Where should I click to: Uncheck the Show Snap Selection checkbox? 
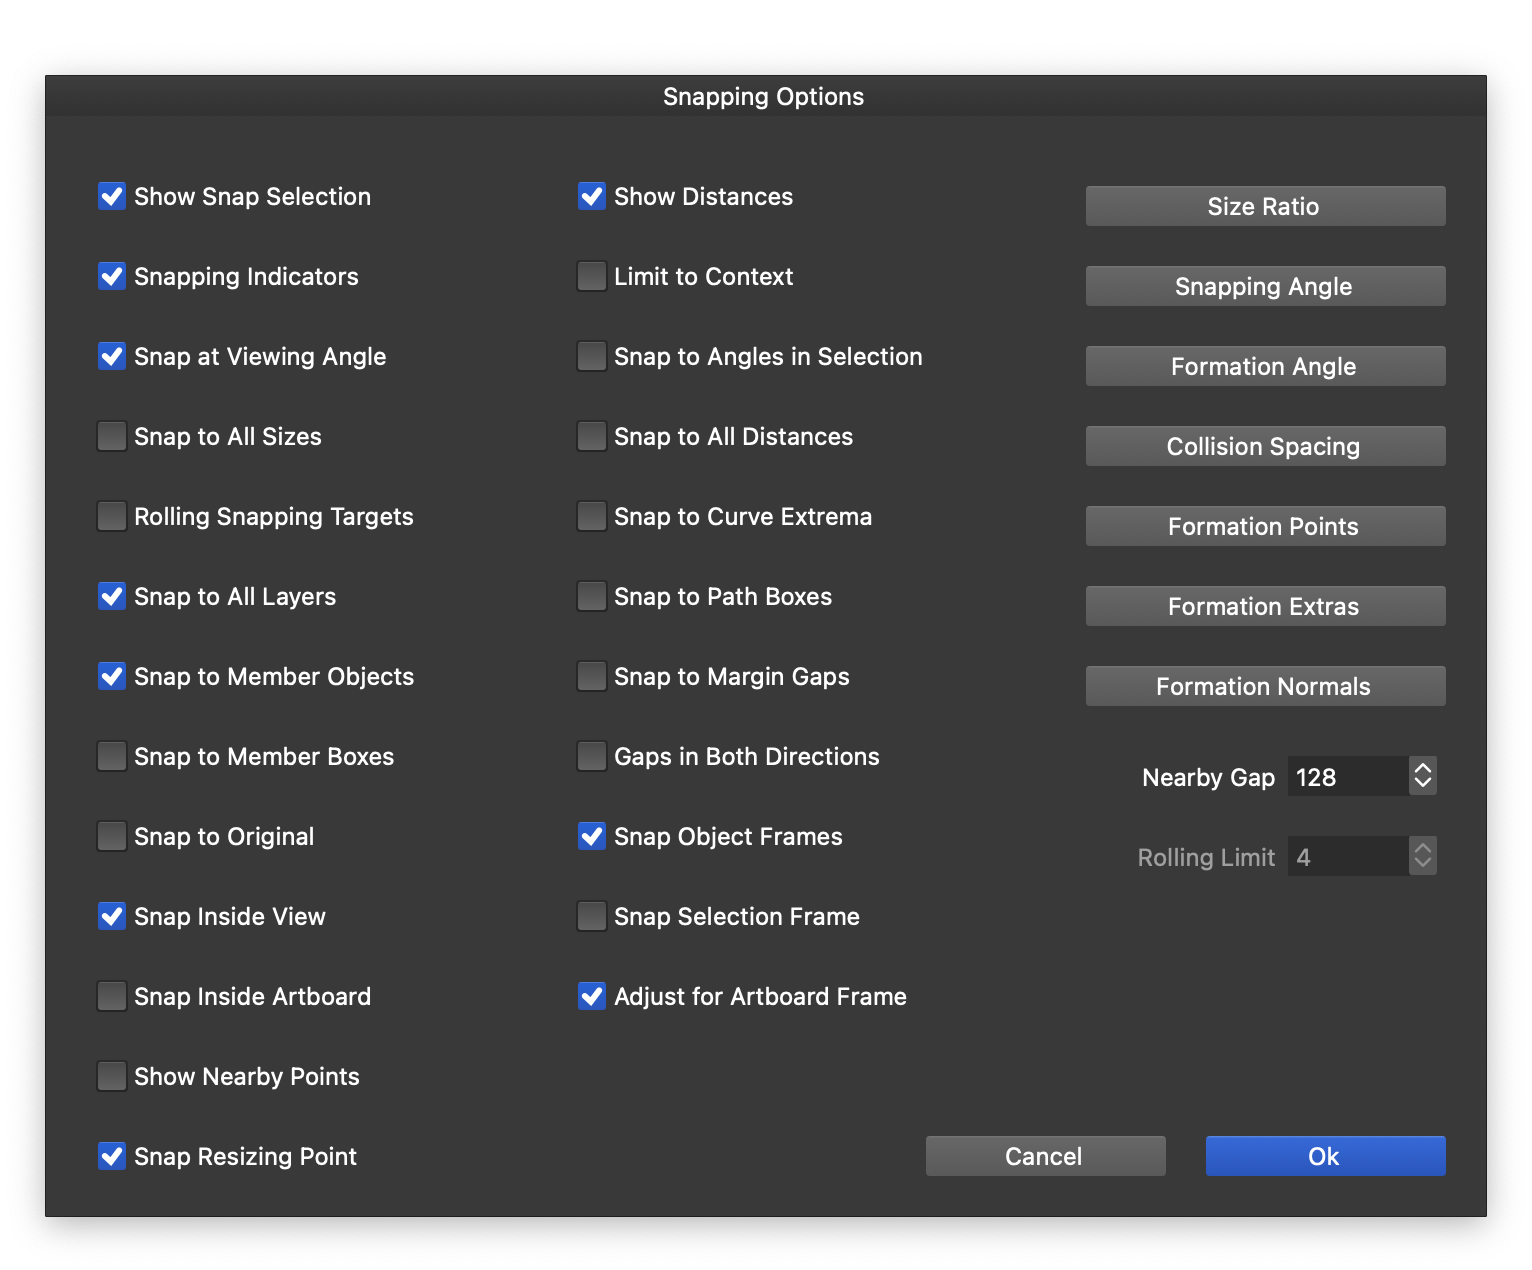coord(112,196)
